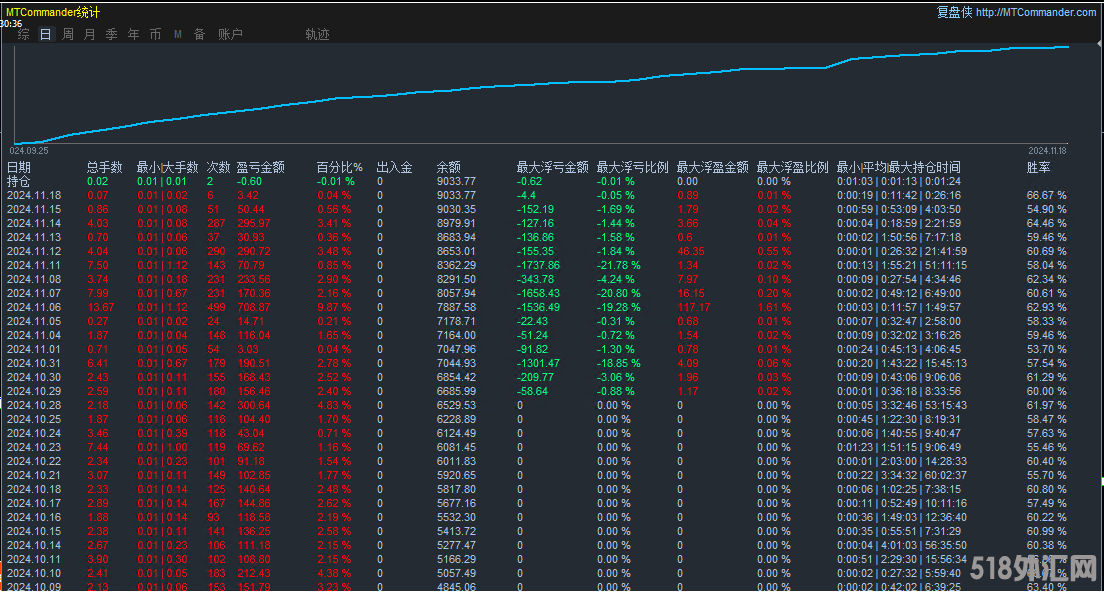Screen dimensions: 1104x592
Task: Open the 季 quarterly tab
Action: (x=111, y=34)
